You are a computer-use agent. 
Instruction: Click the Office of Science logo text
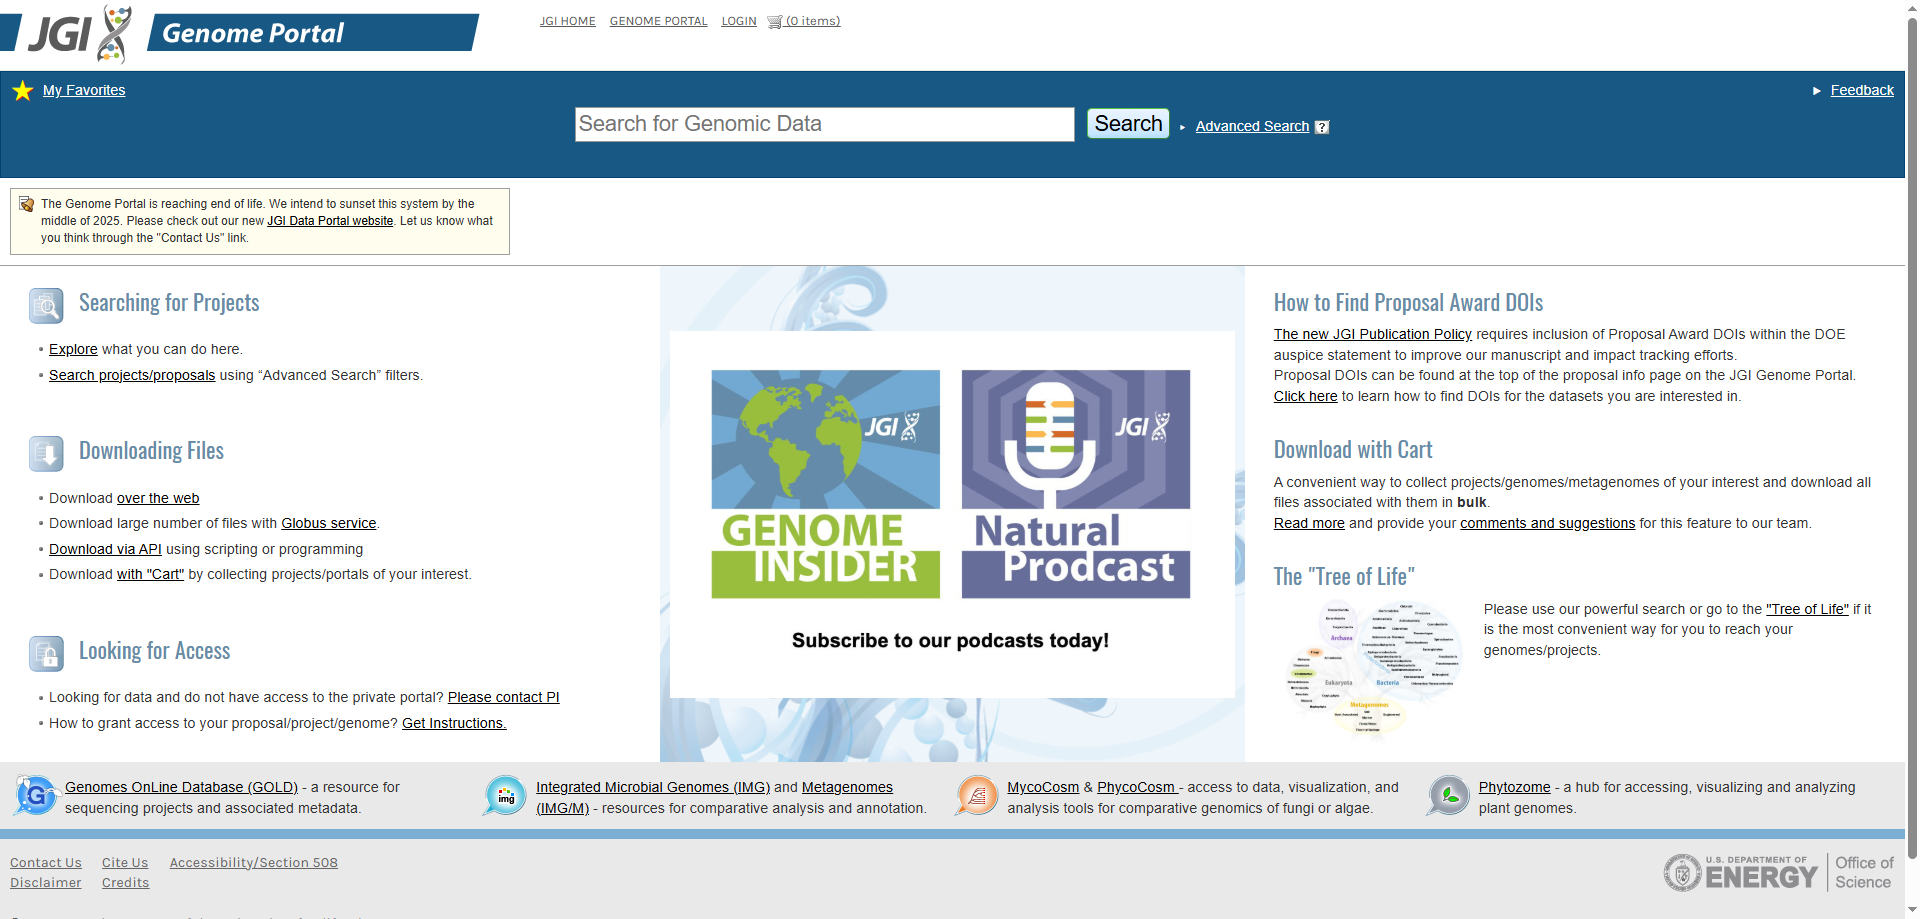(x=1864, y=873)
